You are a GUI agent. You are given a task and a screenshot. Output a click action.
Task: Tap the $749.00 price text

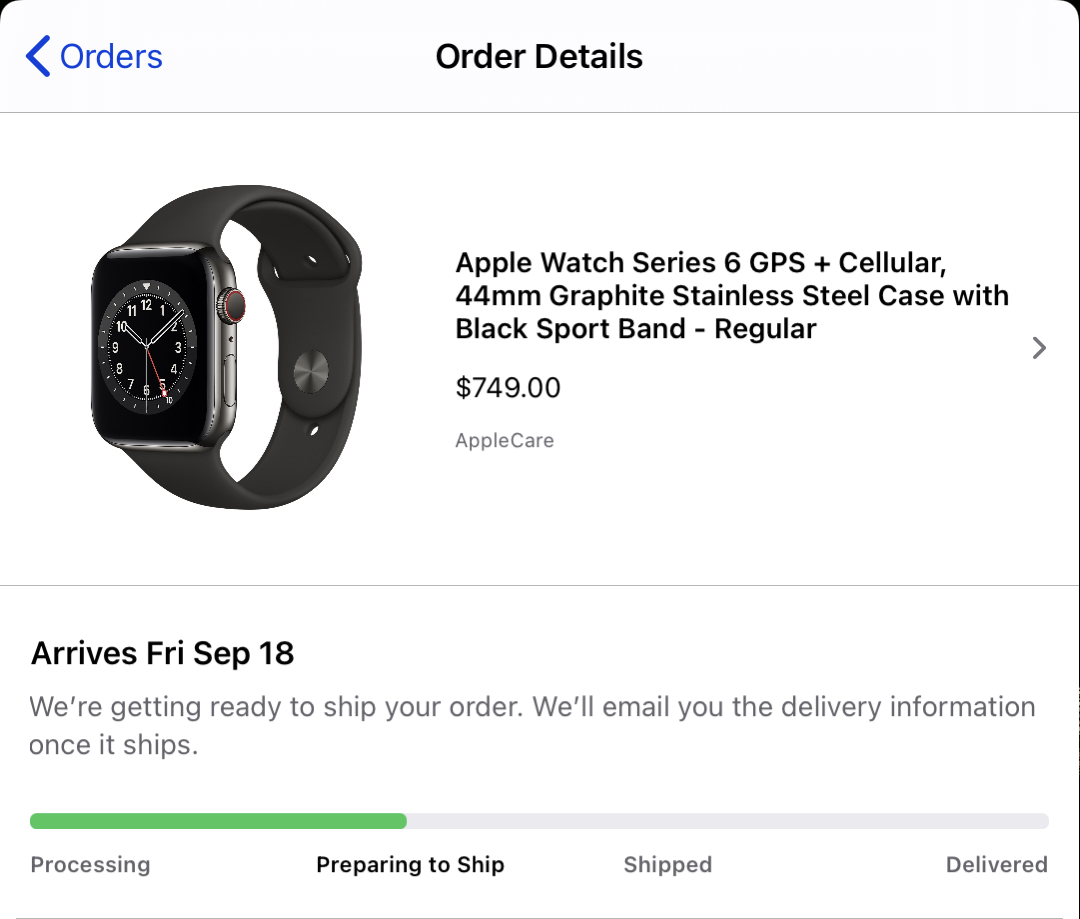[x=508, y=387]
